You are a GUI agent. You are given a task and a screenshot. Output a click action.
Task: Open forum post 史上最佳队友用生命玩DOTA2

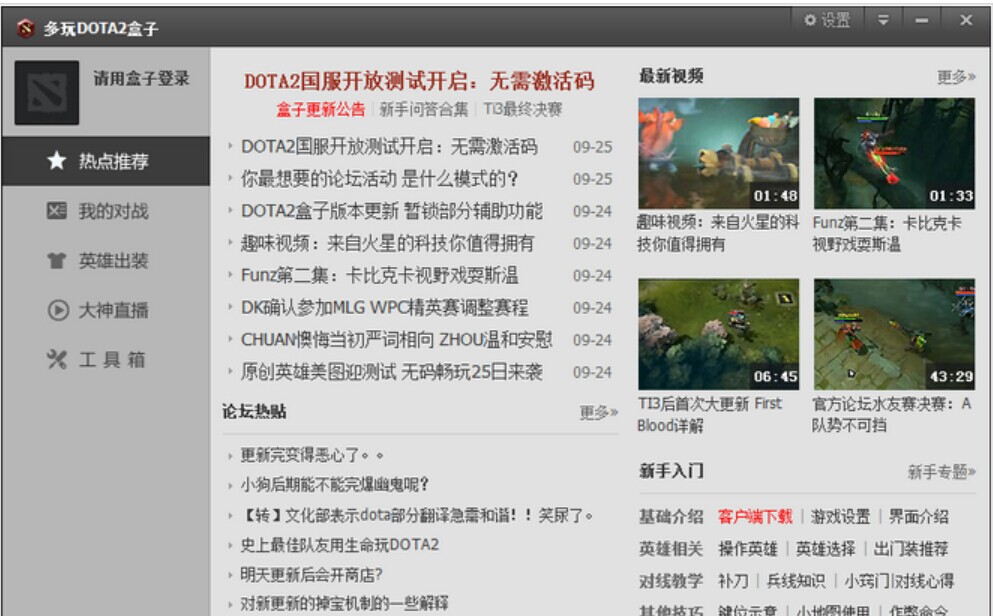[339, 545]
